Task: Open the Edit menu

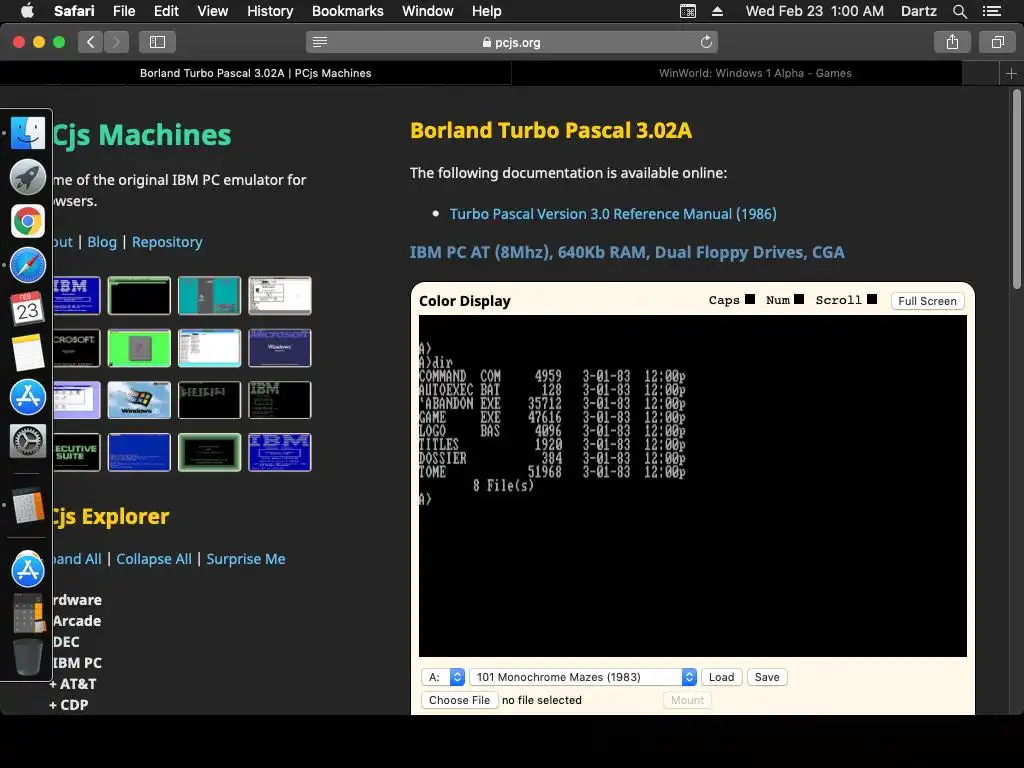Action: click(x=166, y=11)
